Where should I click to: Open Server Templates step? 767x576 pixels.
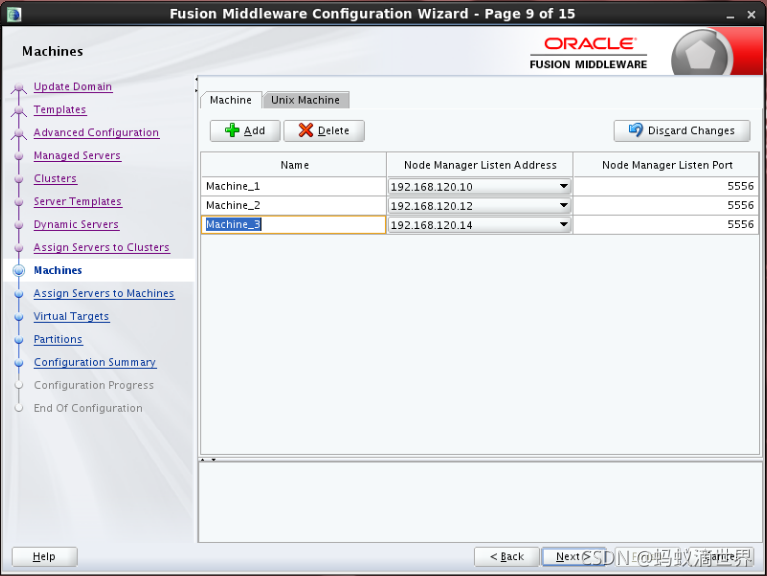pos(77,201)
